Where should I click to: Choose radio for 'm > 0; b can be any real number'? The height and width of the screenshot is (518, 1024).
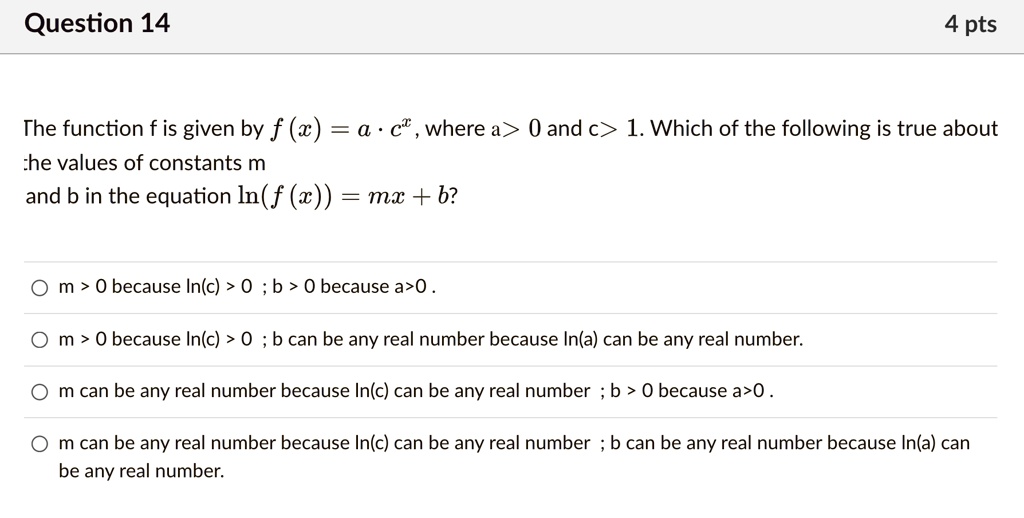[x=39, y=340]
